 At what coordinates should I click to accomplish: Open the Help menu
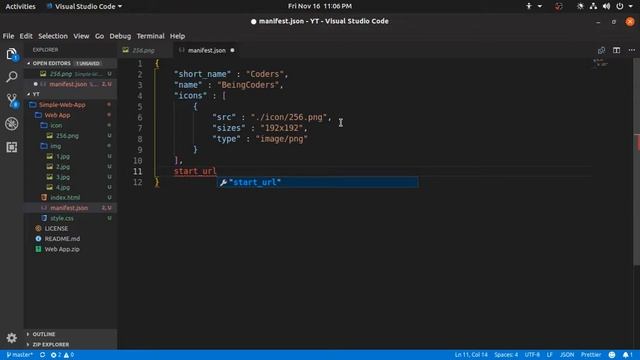coord(177,36)
